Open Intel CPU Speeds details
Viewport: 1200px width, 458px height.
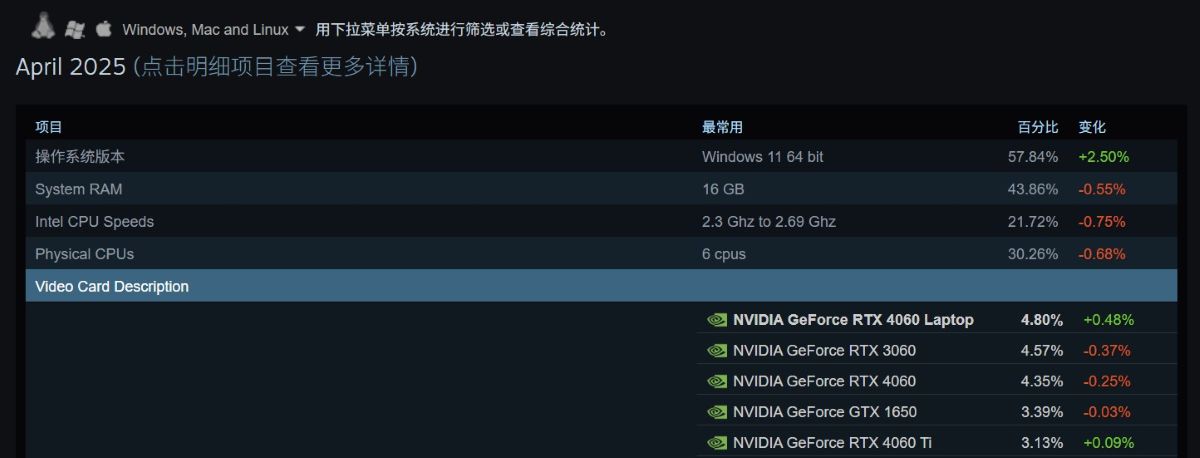(601, 221)
